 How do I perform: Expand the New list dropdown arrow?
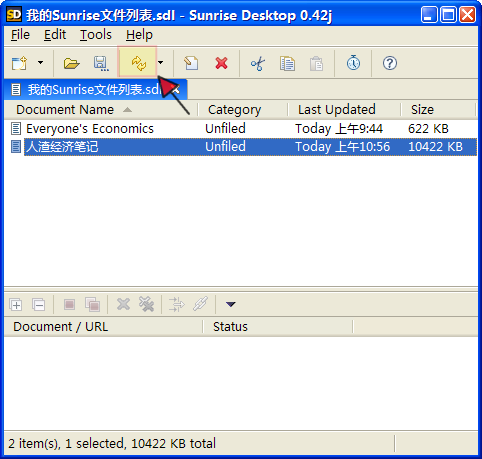(x=40, y=62)
